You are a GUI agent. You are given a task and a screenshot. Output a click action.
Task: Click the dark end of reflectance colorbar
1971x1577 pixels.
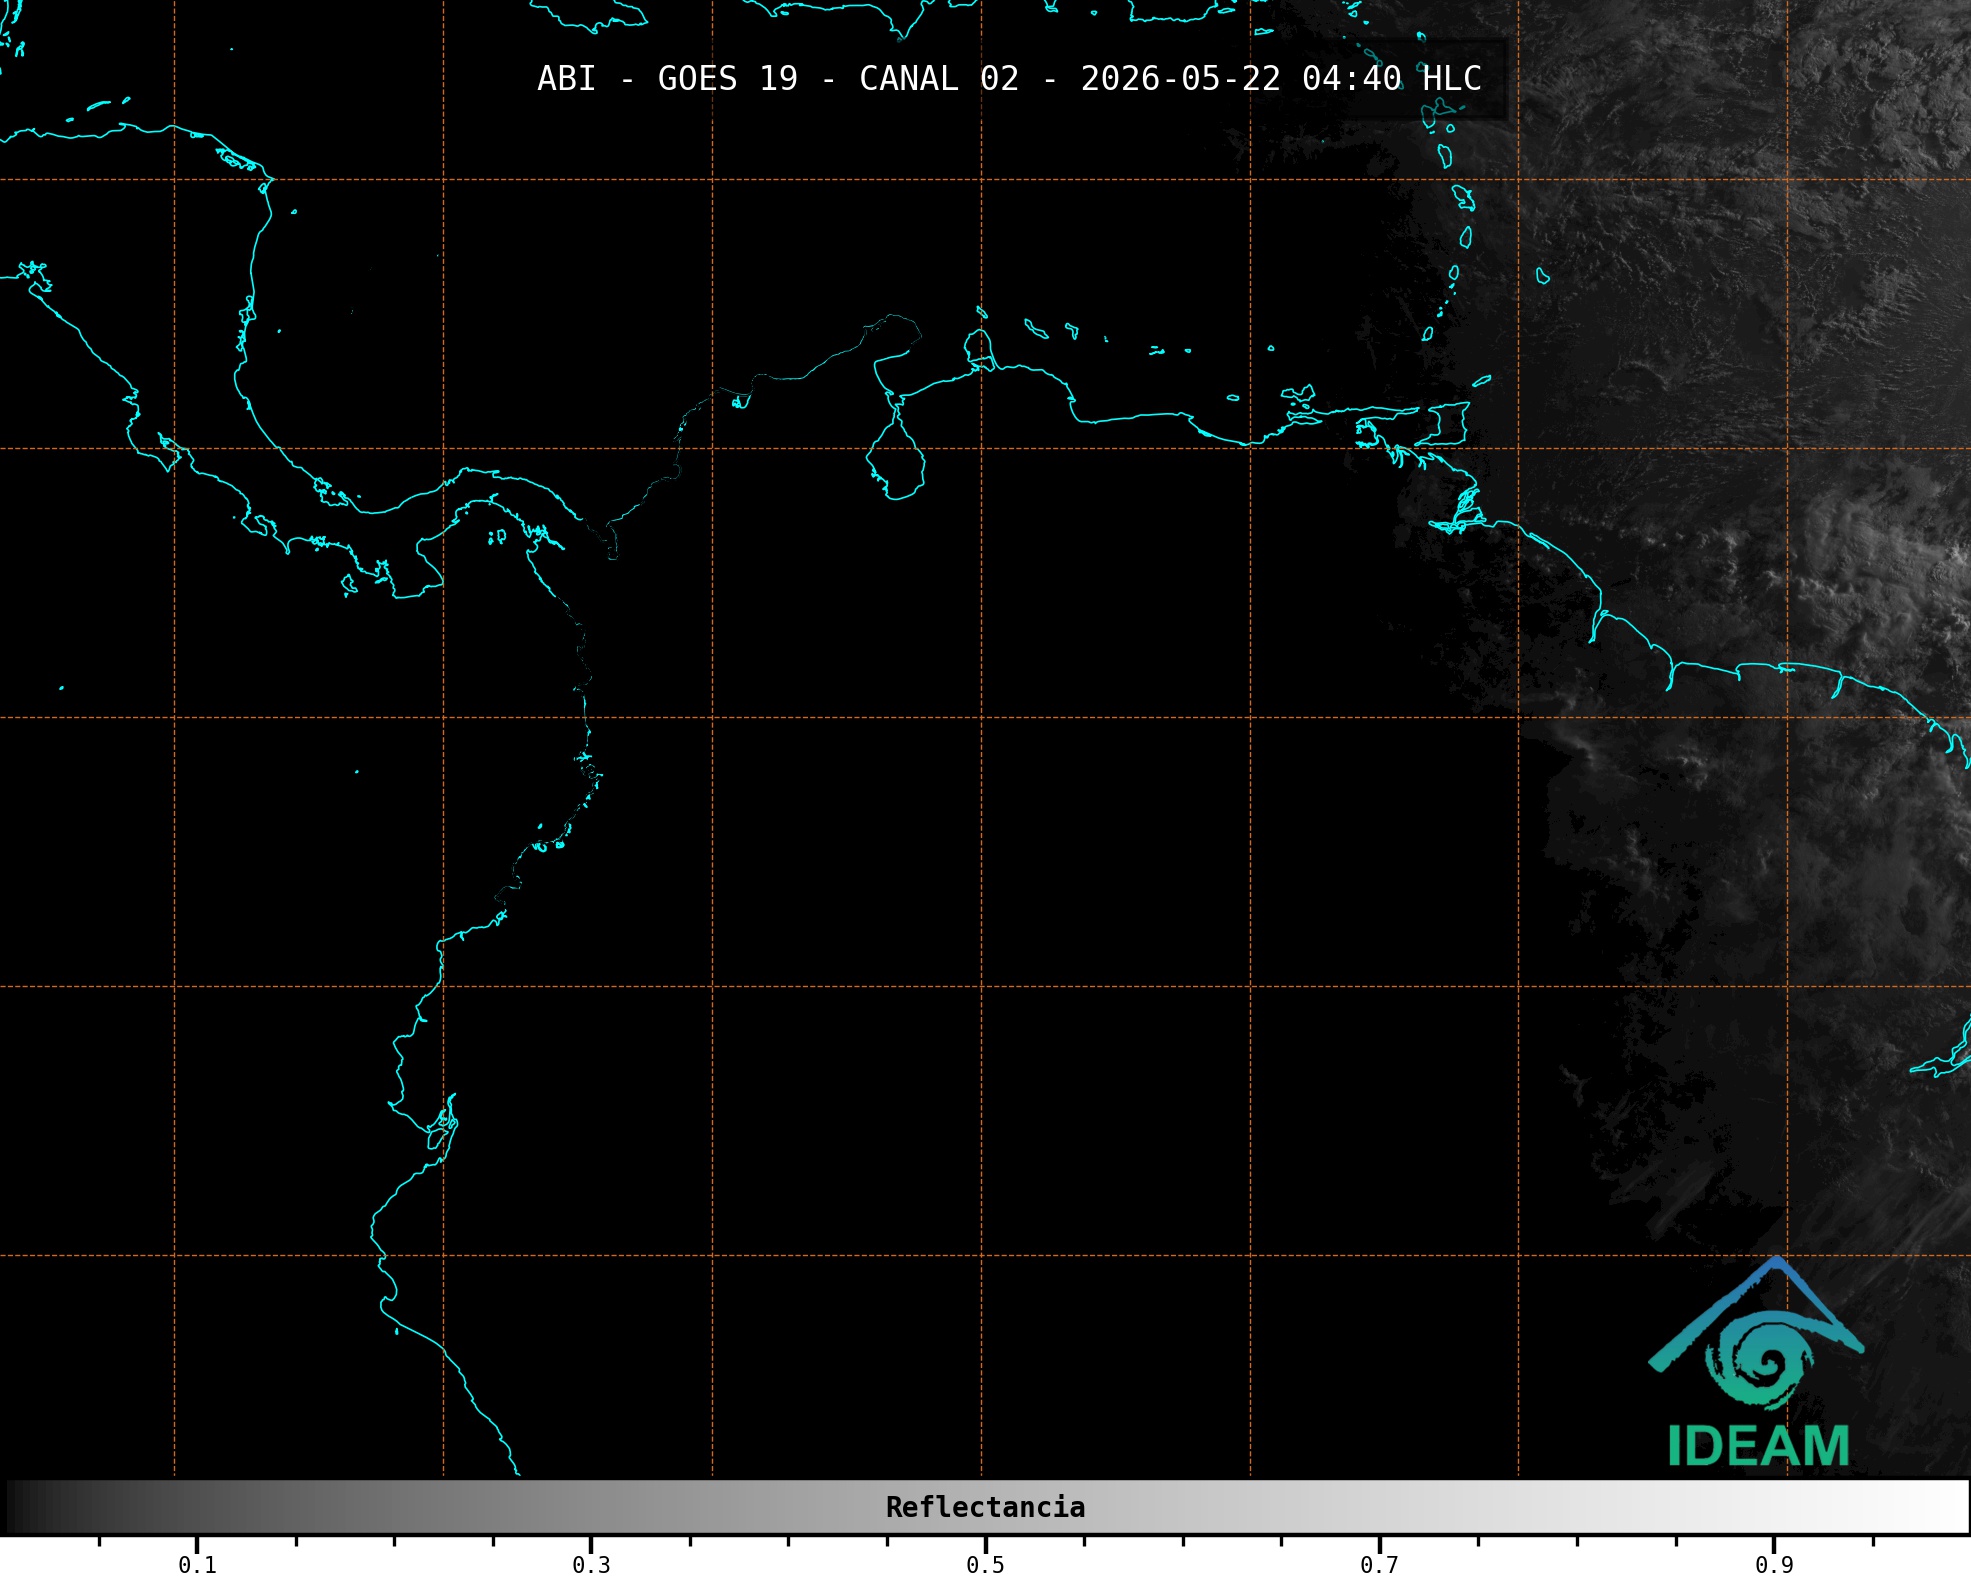click(30, 1507)
